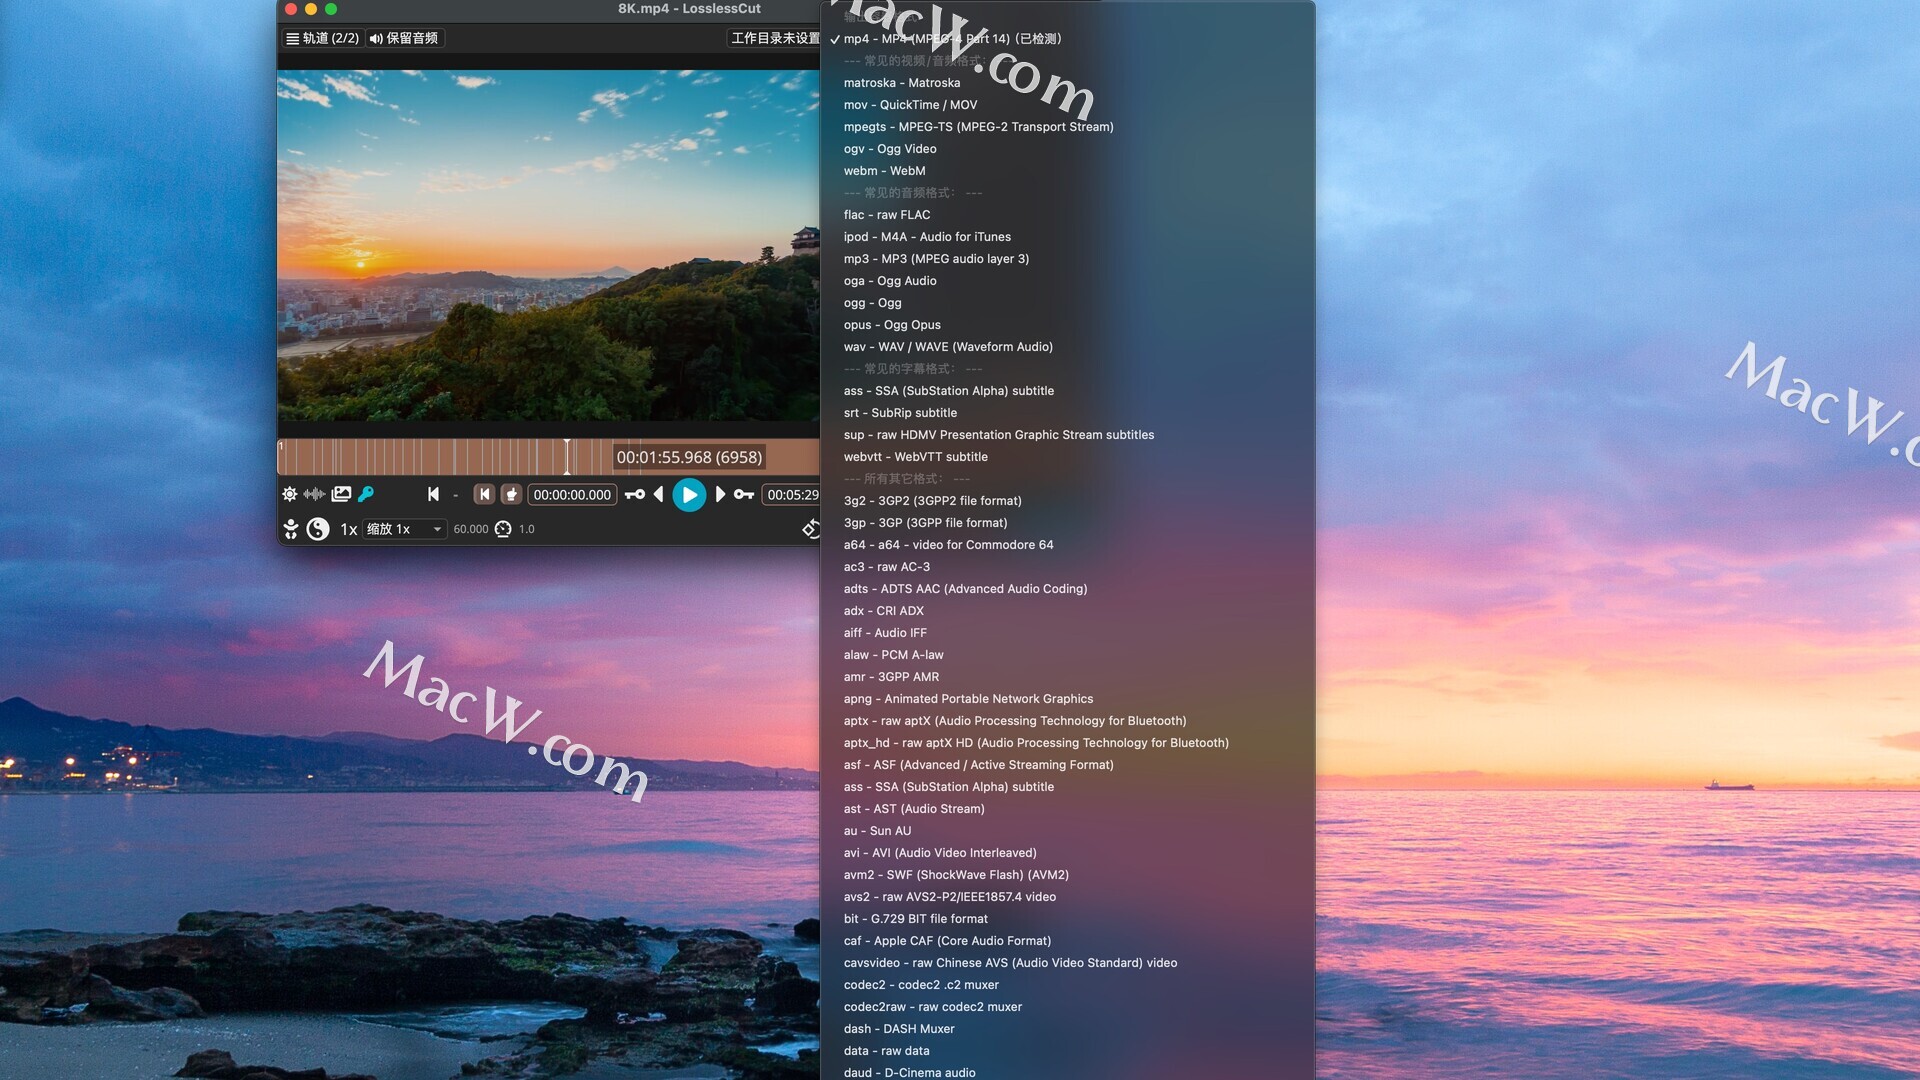Step forward one frame
Image resolution: width=1920 pixels, height=1080 pixels.
[x=720, y=494]
